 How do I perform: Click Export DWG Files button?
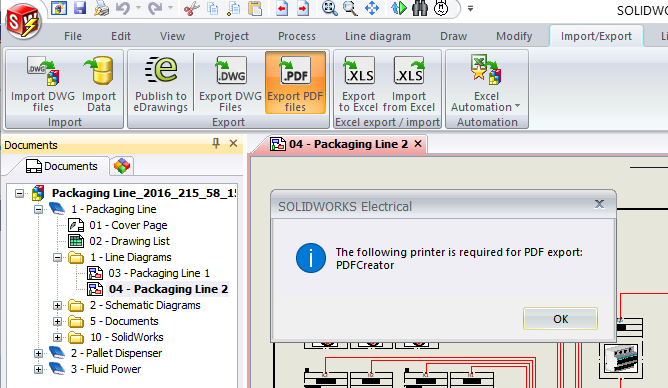(230, 83)
